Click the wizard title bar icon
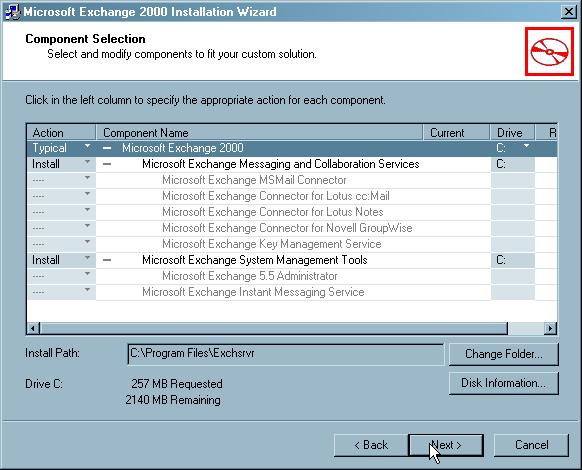Viewport: 582px width, 470px height. [13, 12]
